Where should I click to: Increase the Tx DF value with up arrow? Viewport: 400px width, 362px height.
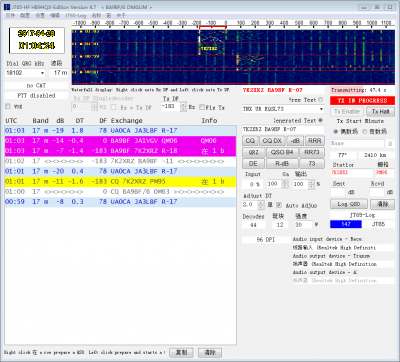point(183,105)
